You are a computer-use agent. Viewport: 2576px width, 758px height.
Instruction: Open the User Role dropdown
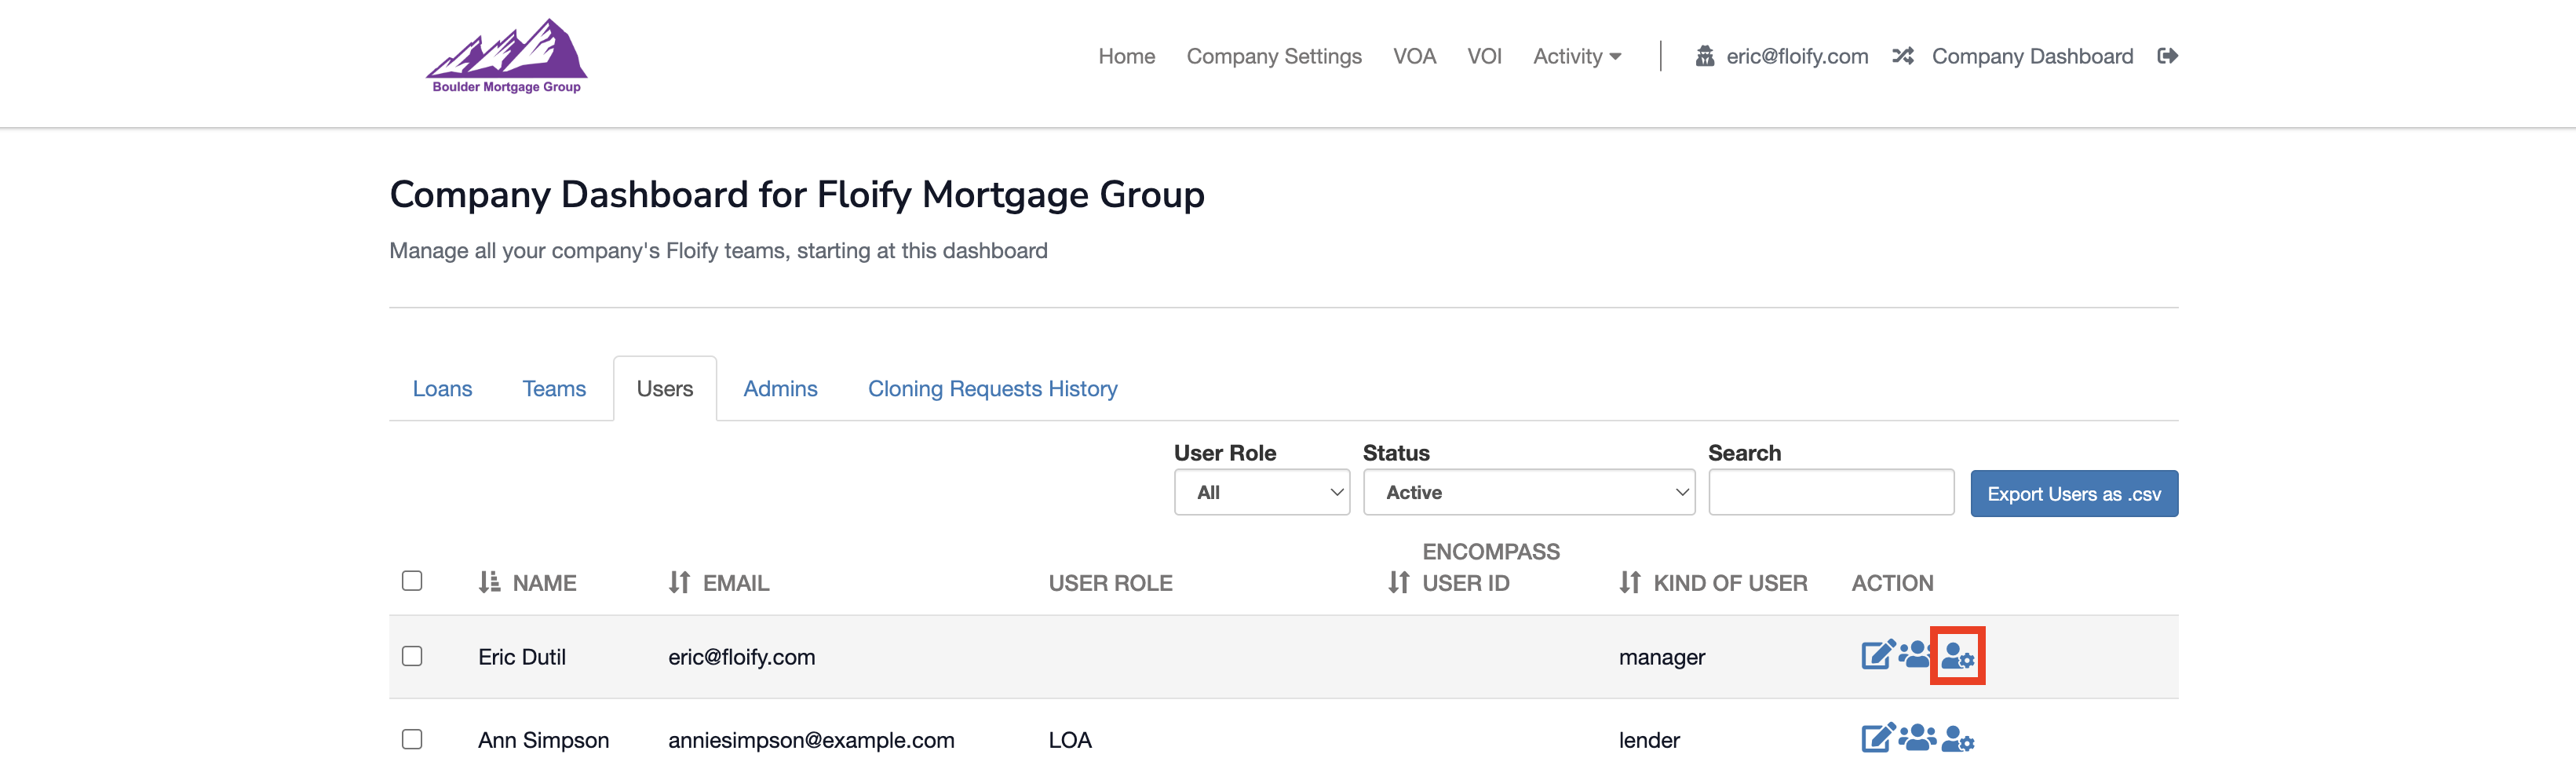tap(1261, 492)
